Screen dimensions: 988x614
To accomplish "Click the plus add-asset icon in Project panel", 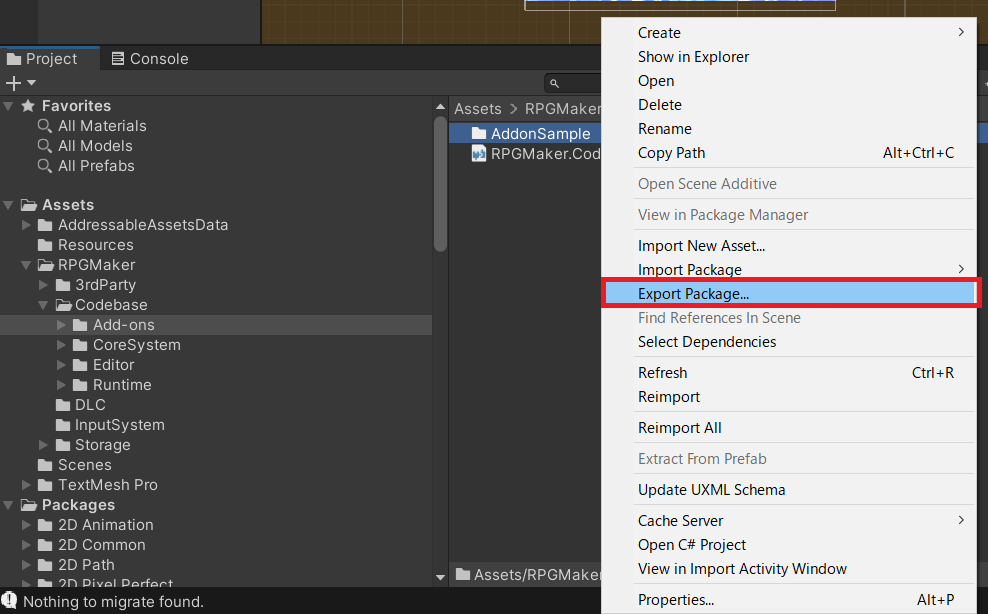I will (14, 83).
